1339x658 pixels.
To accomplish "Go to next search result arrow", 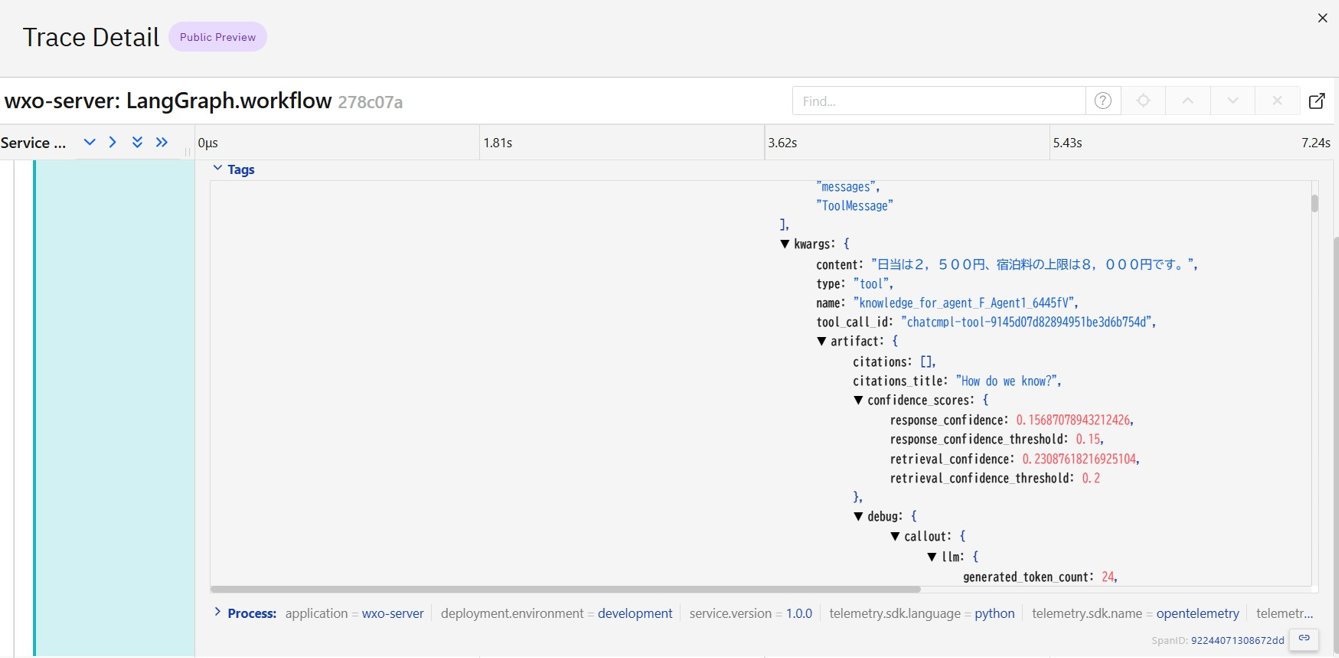I will click(1232, 101).
